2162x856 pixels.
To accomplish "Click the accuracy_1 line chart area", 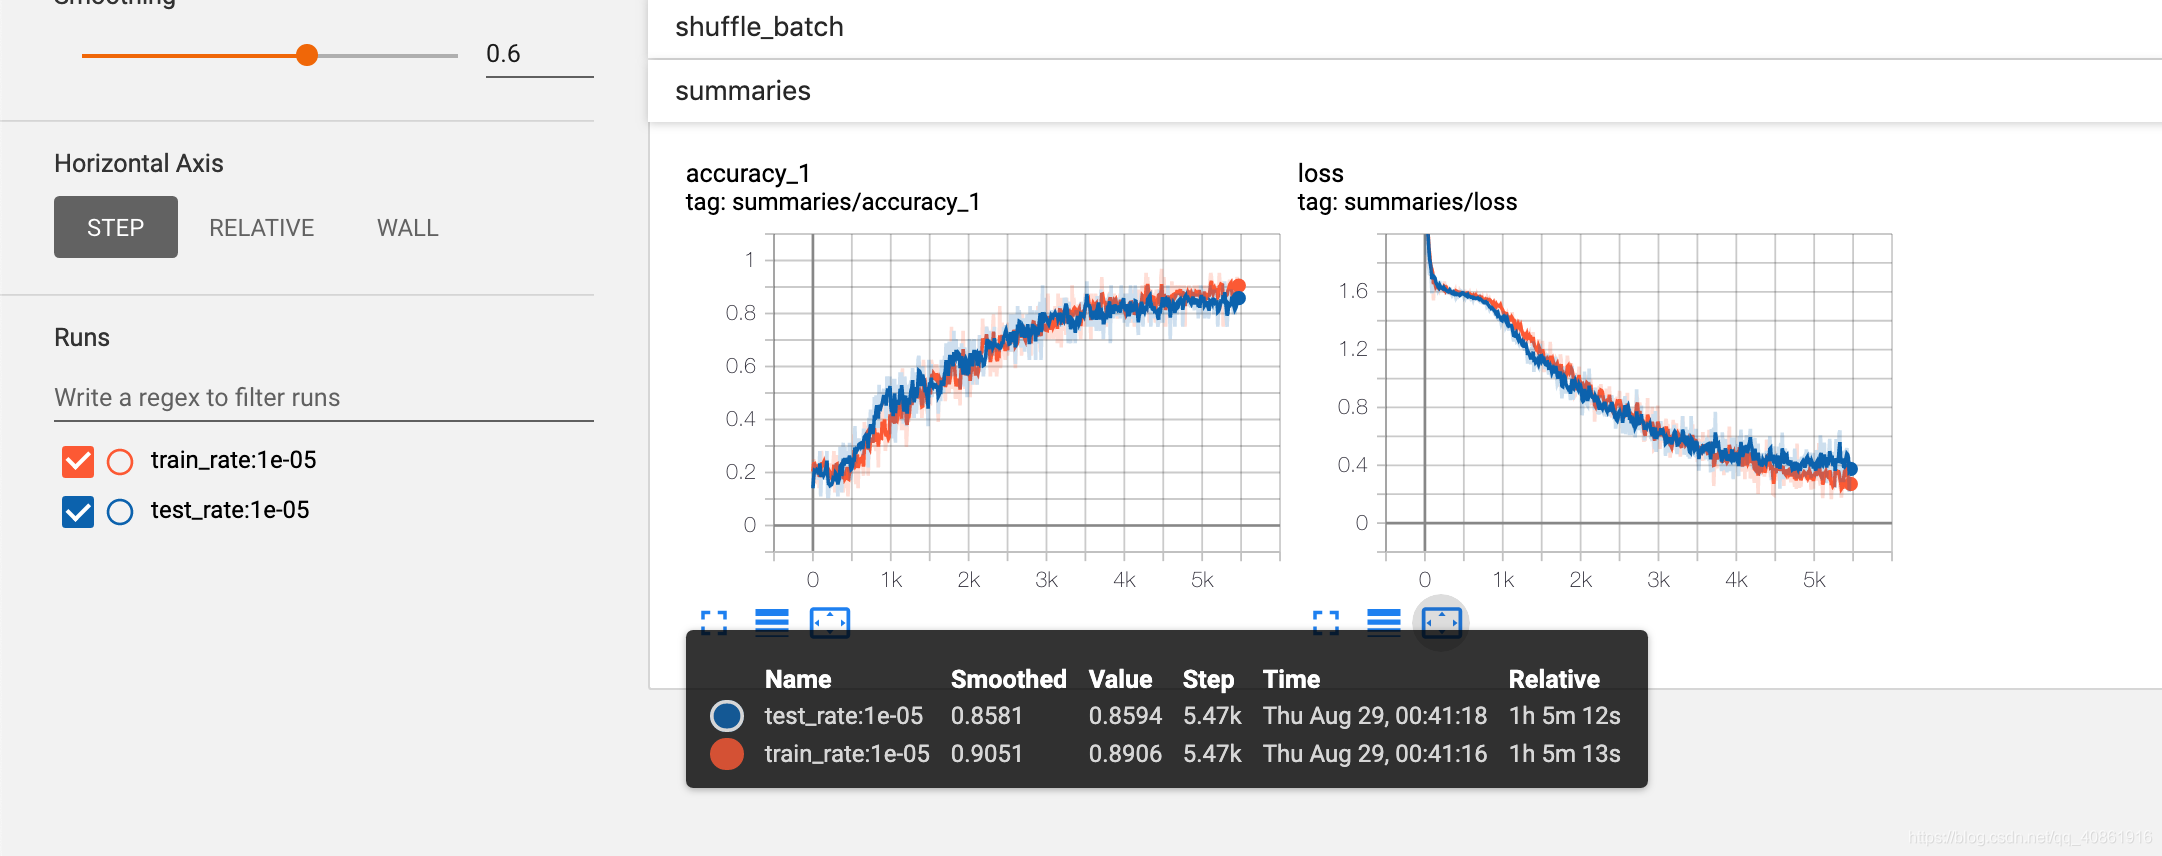I will [x=1027, y=393].
